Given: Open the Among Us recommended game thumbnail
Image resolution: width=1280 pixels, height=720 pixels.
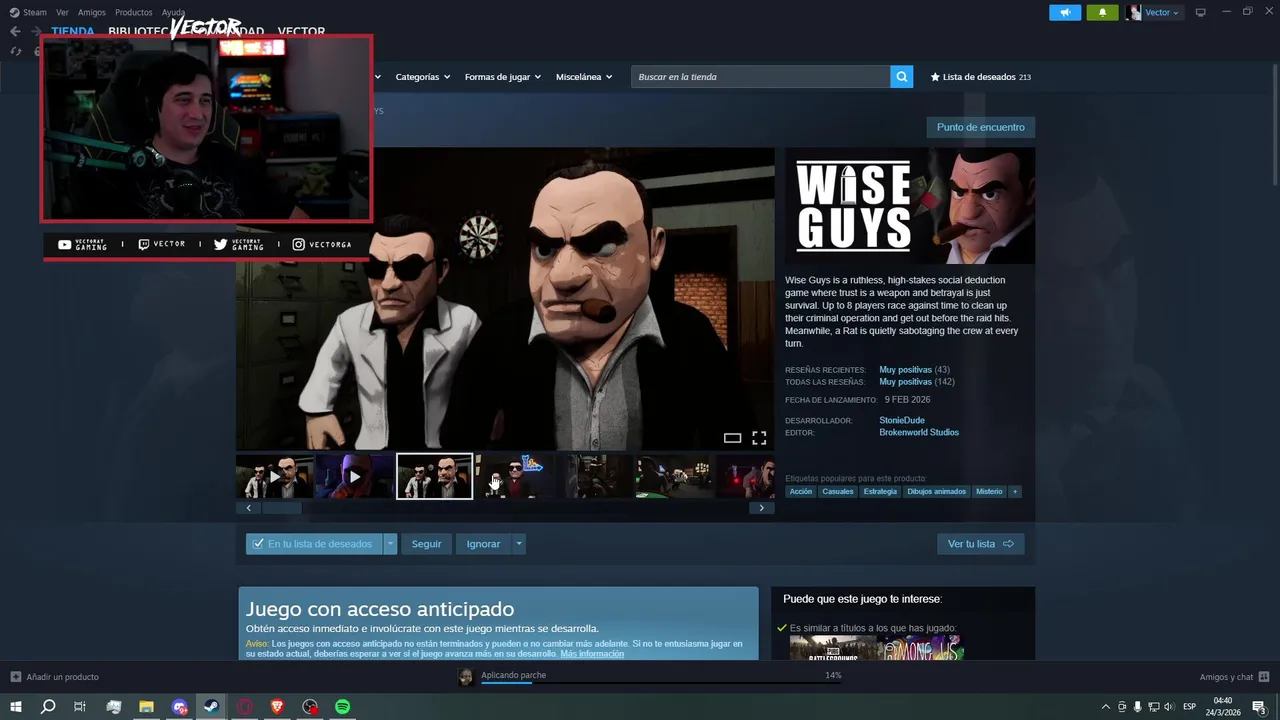Looking at the screenshot, I should pyautogui.click(x=920, y=648).
